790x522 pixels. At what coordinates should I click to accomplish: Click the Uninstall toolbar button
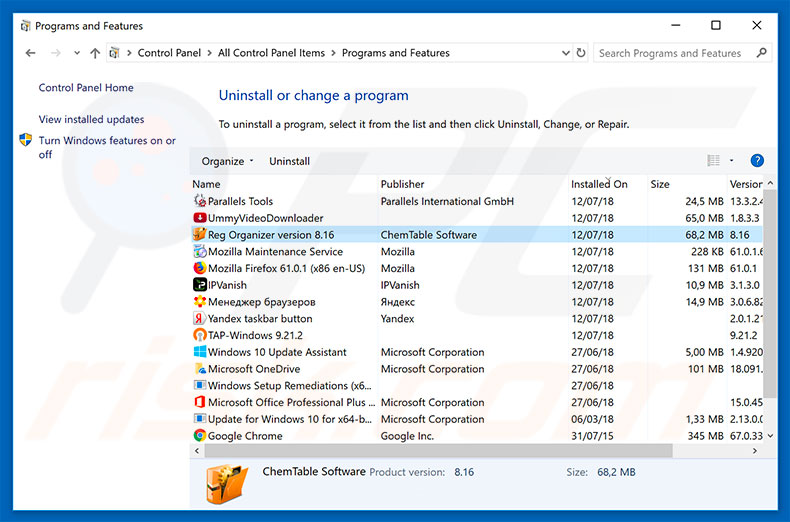[289, 161]
